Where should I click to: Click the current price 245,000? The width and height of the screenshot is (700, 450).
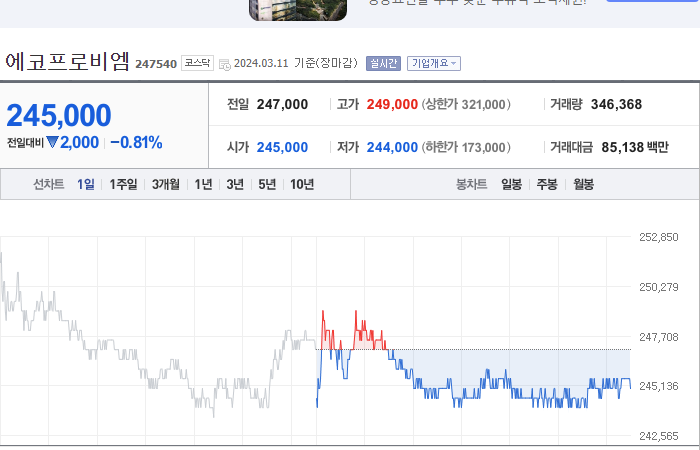[x=58, y=116]
